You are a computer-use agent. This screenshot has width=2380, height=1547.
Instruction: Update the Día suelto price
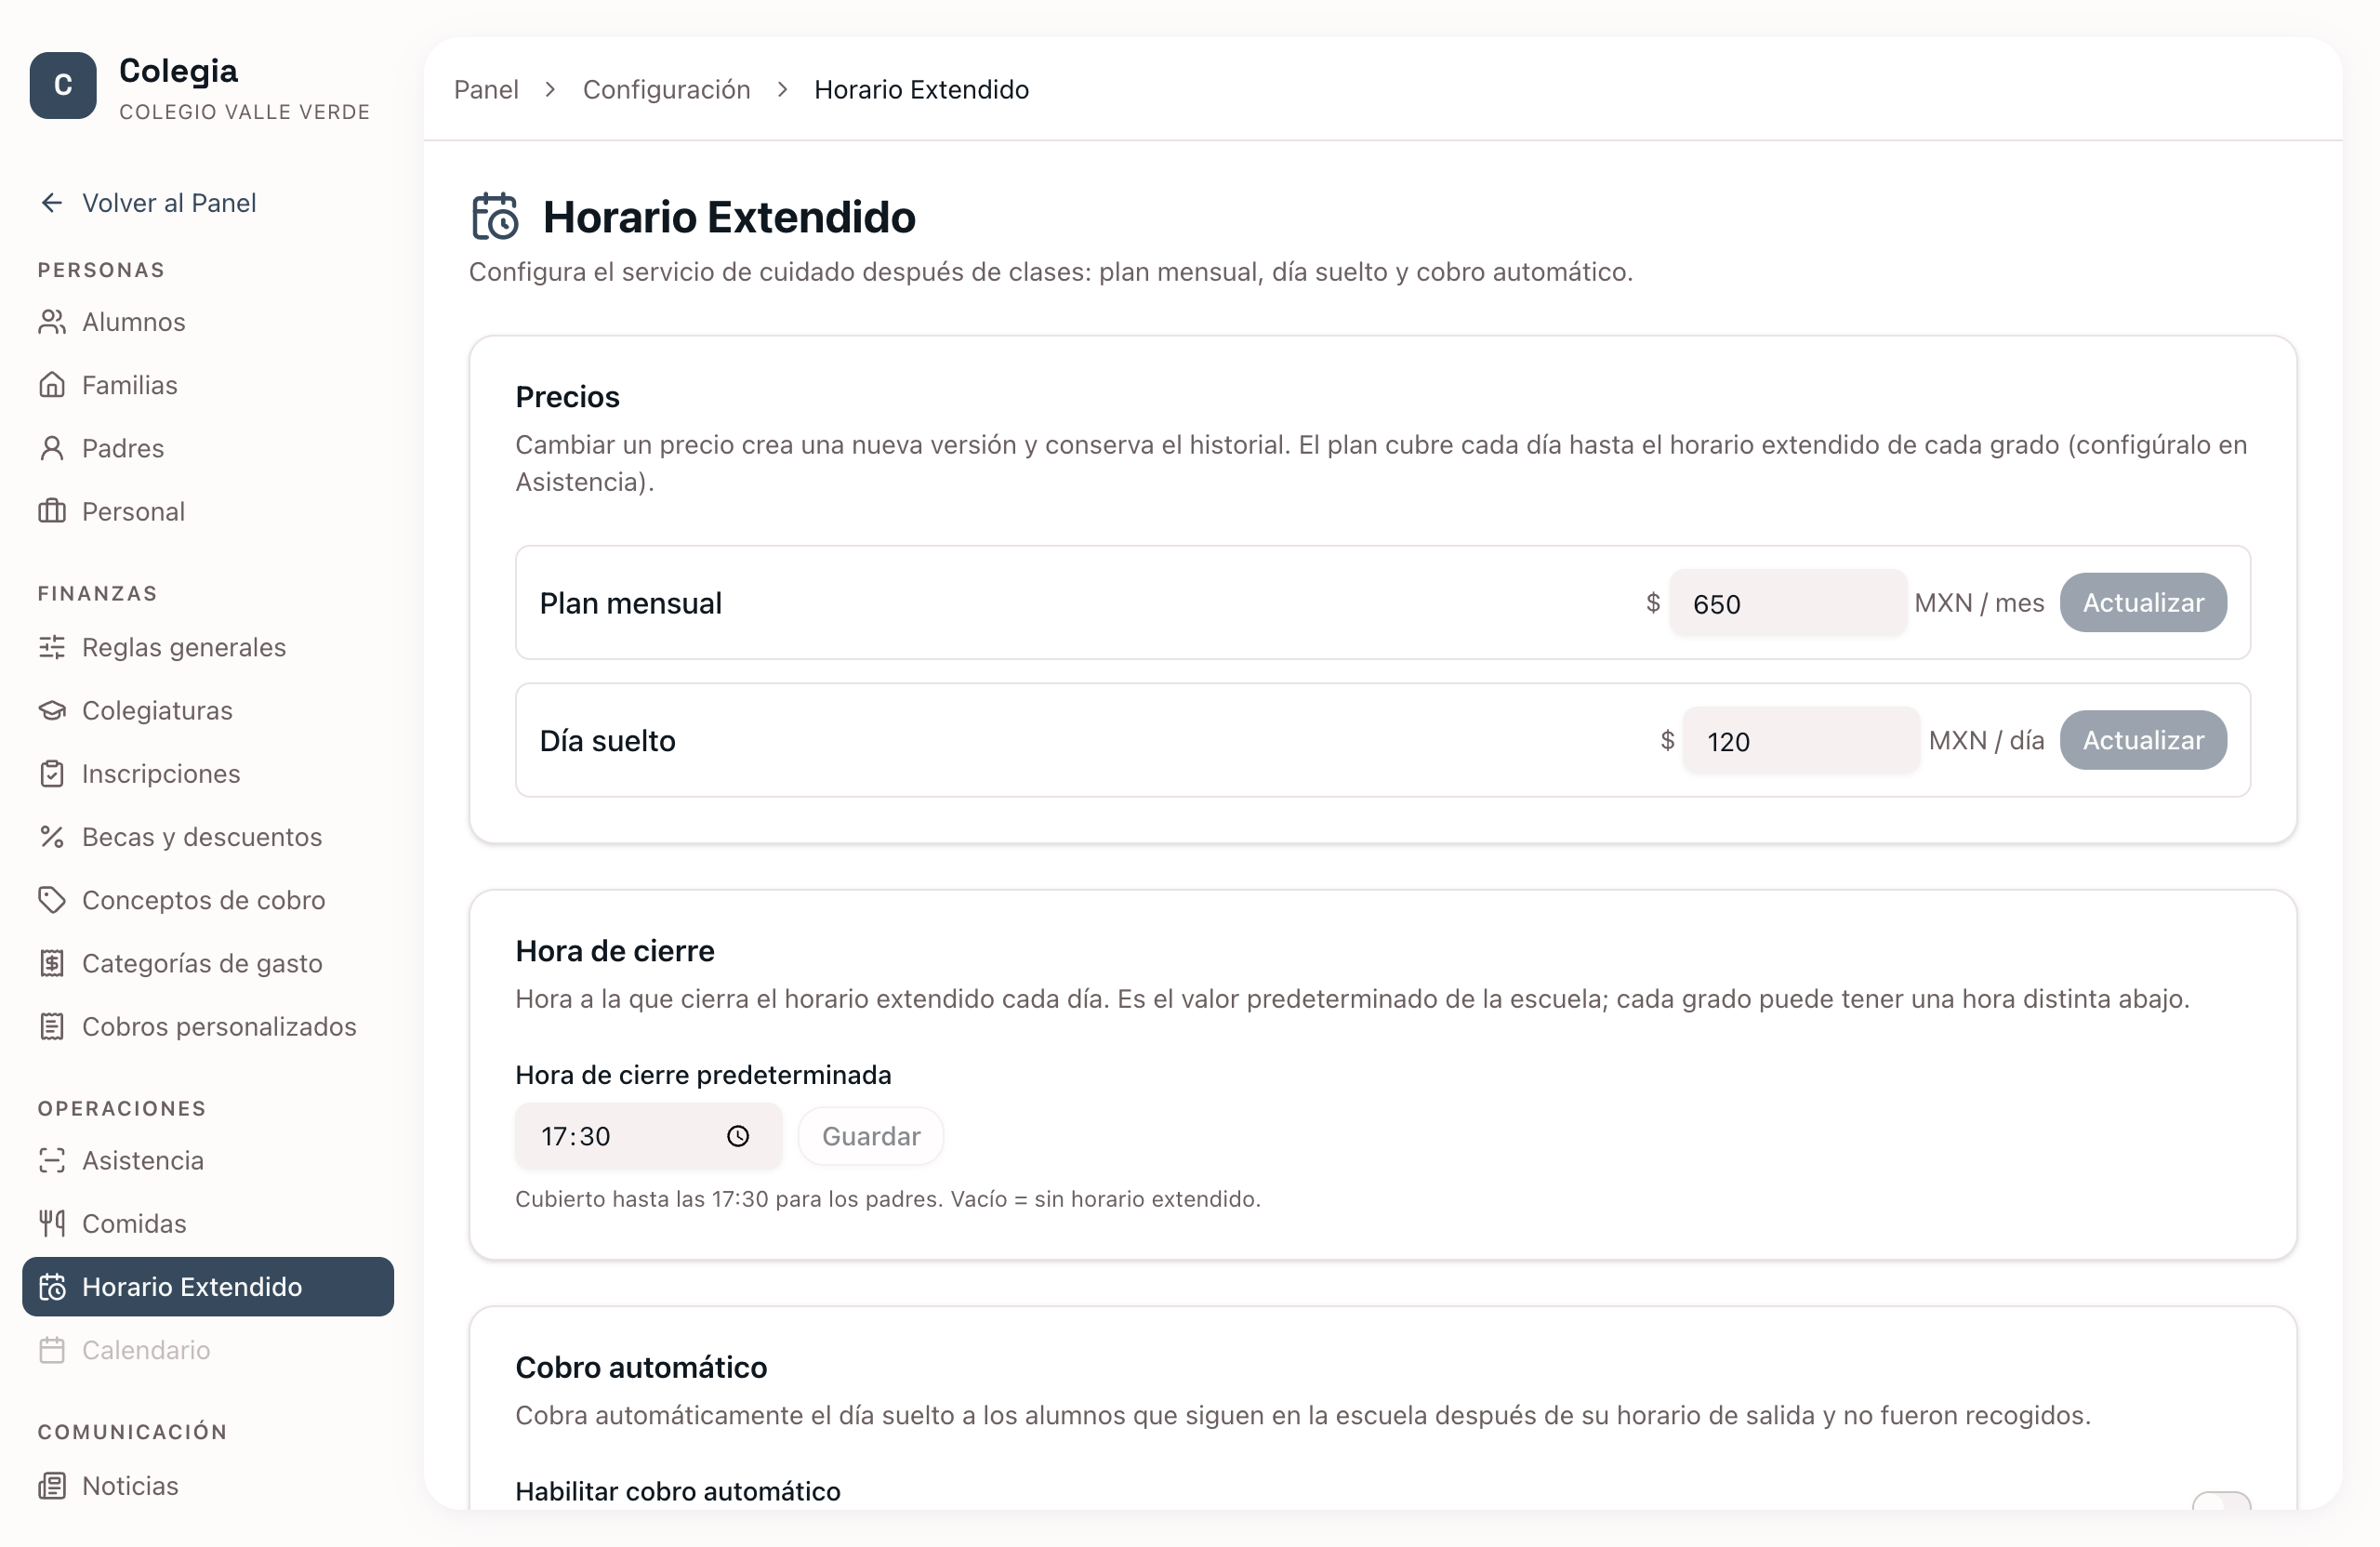[x=2143, y=740]
